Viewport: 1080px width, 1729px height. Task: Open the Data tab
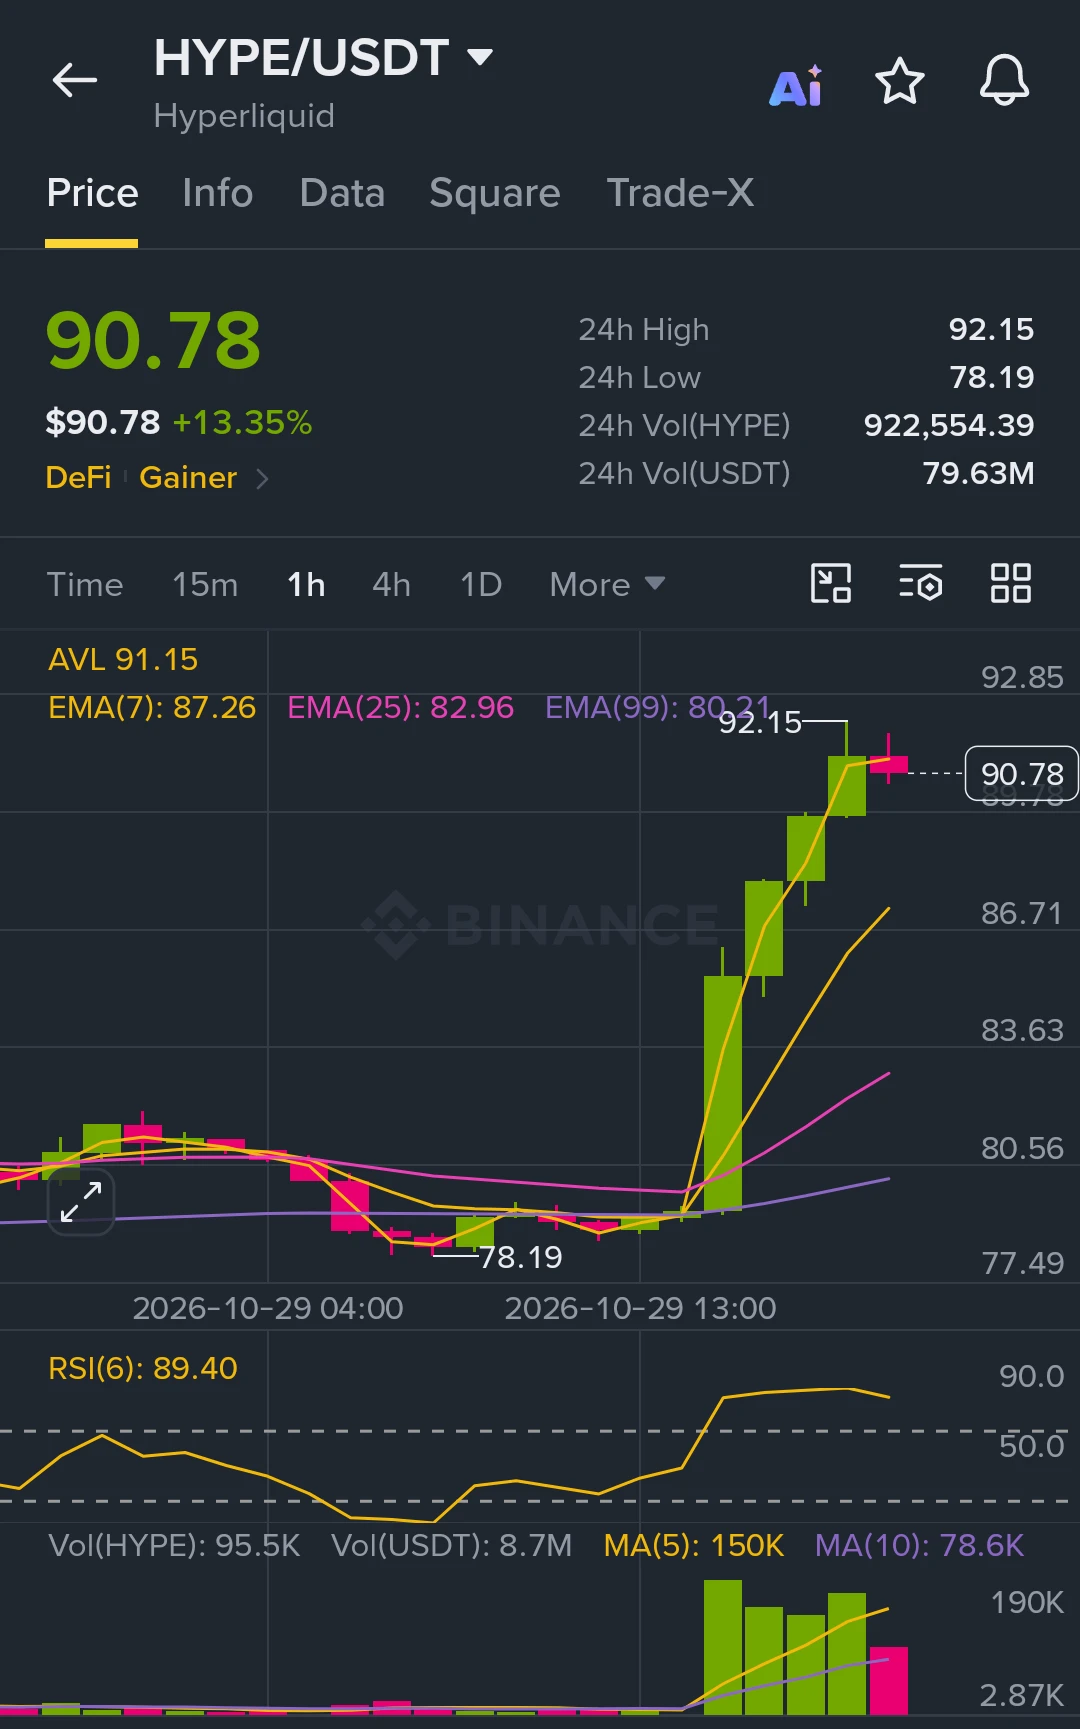(342, 193)
